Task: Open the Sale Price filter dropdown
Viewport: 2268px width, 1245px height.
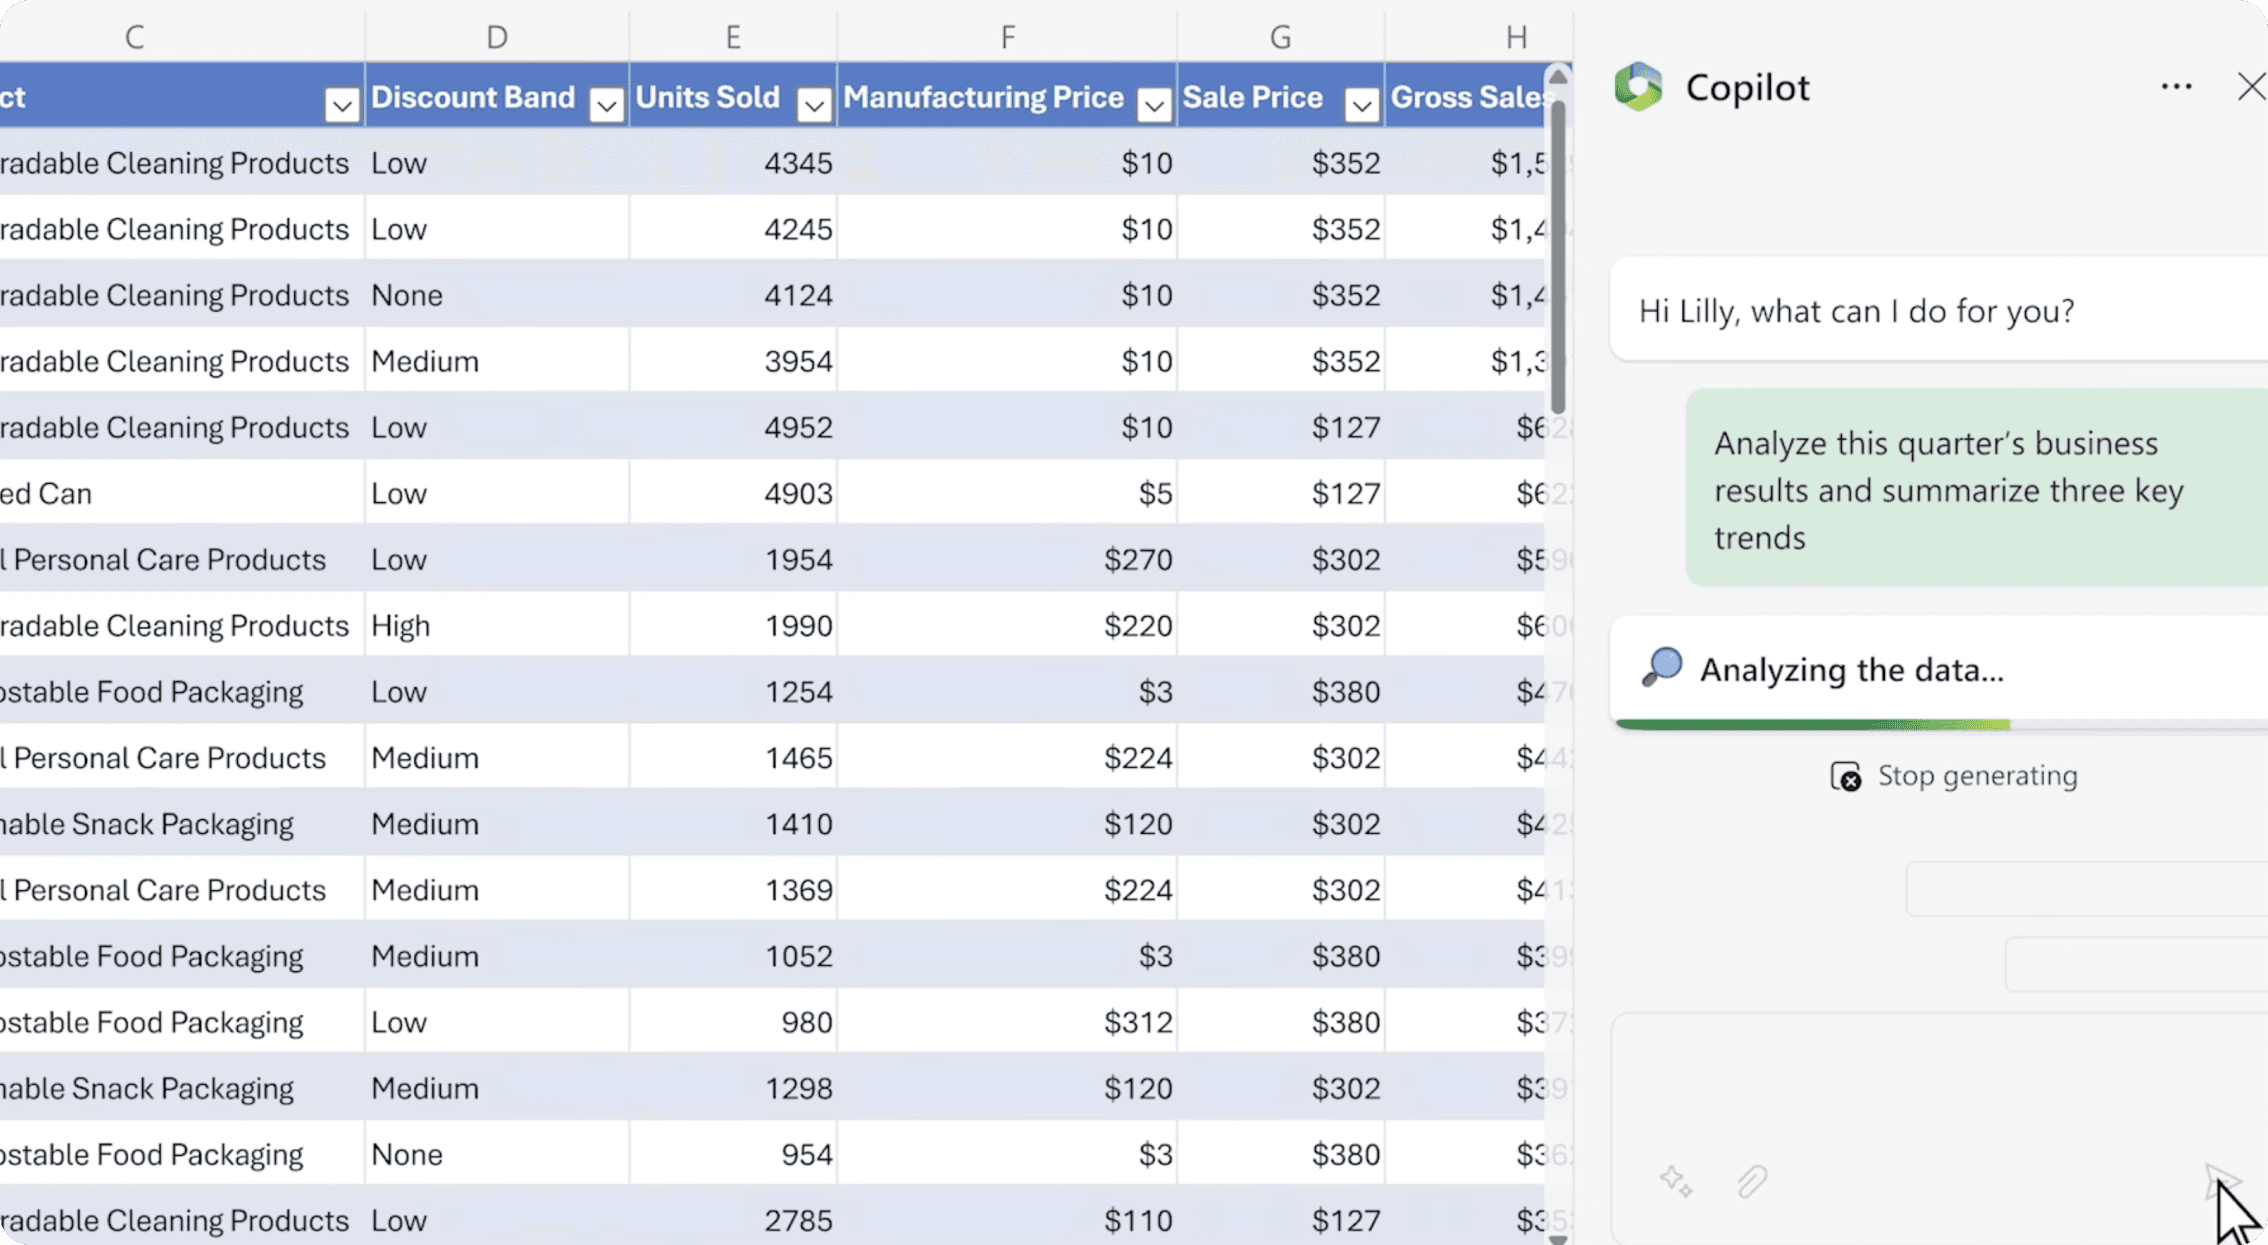Action: pyautogui.click(x=1361, y=104)
